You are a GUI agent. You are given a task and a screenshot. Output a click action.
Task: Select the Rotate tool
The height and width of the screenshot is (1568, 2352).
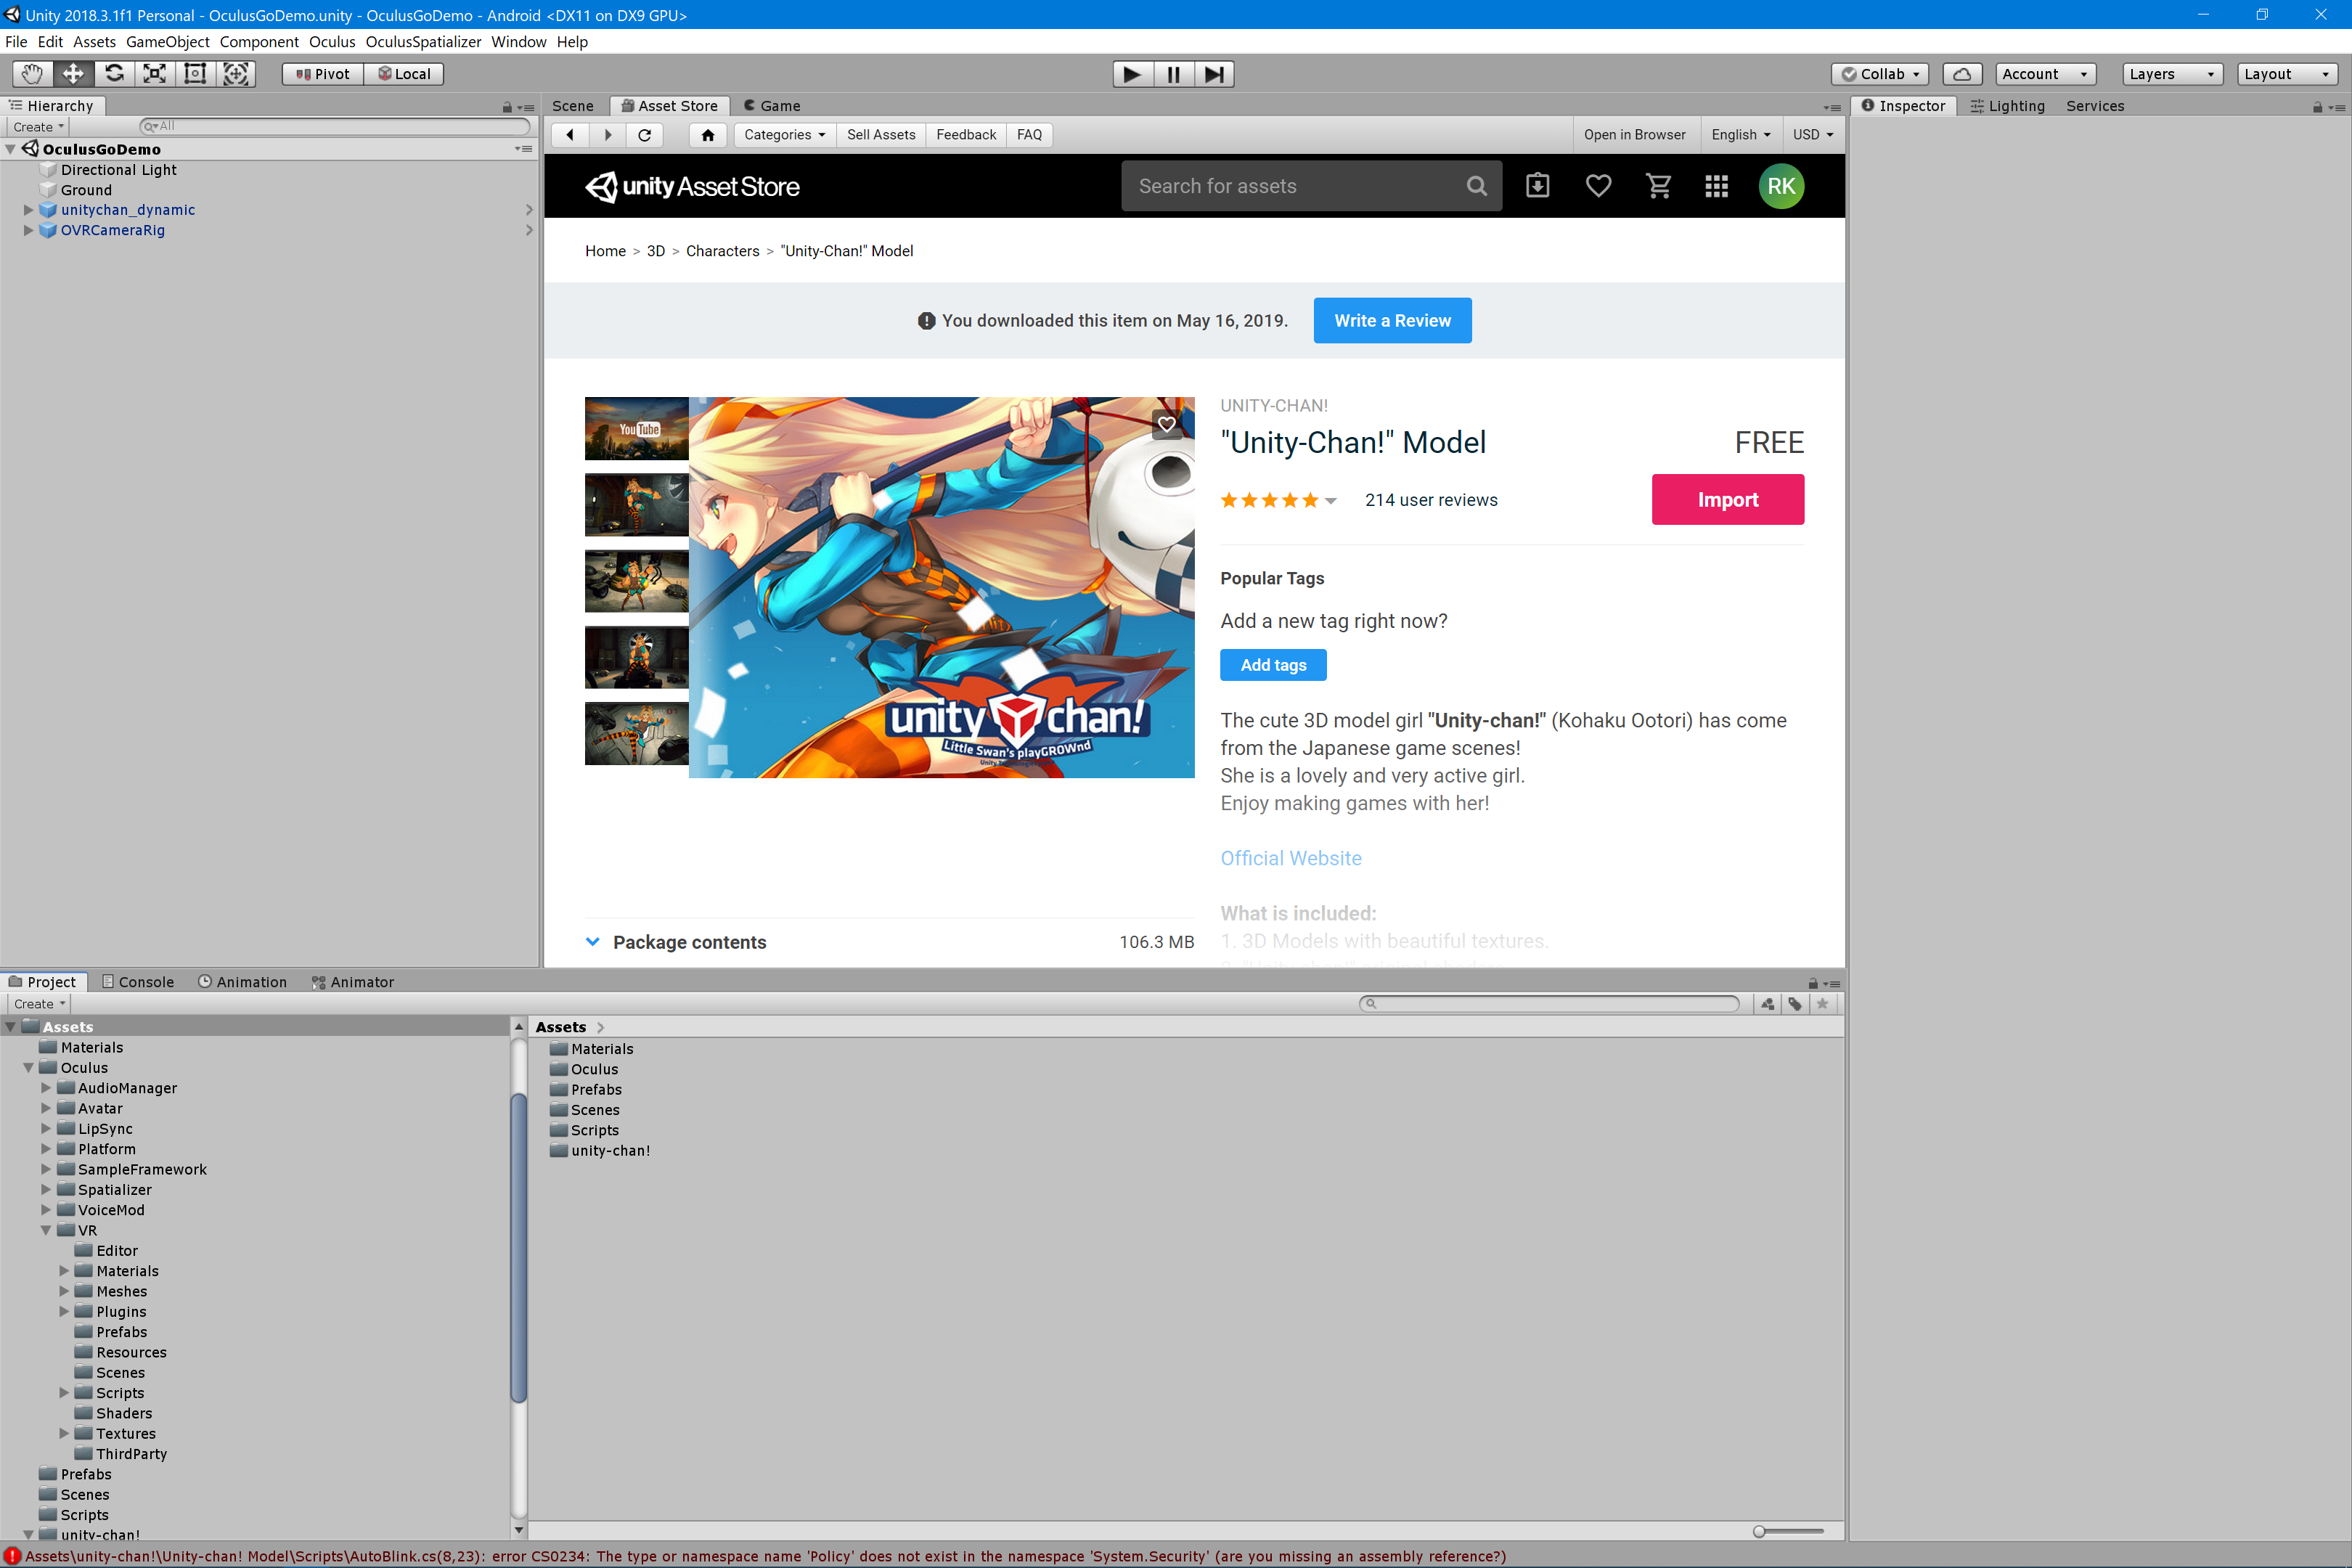(114, 74)
